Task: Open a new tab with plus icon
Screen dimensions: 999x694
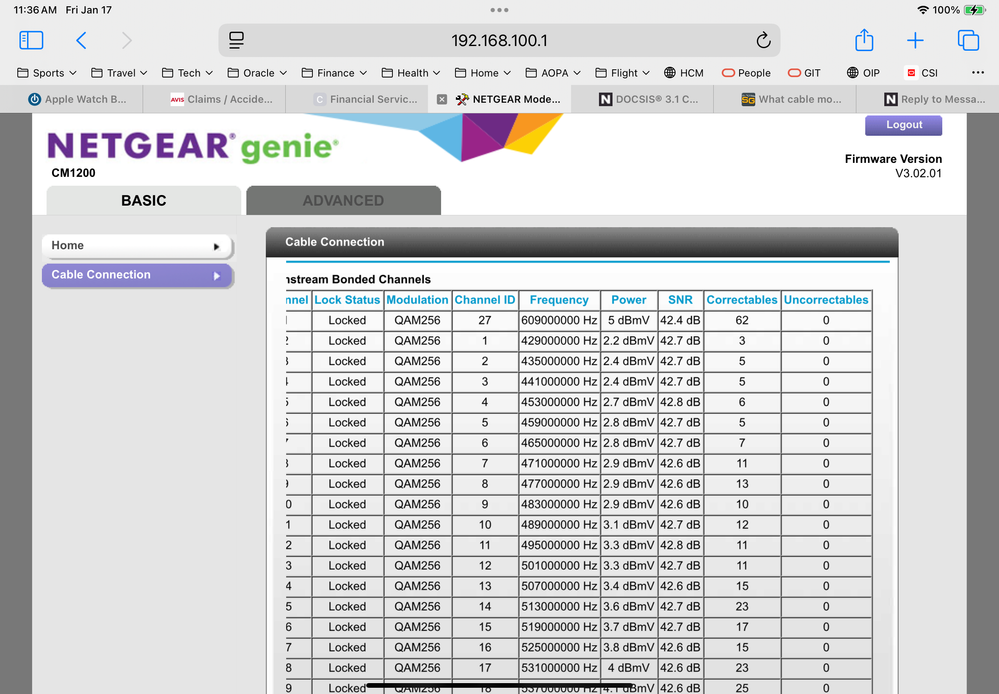Action: tap(915, 40)
